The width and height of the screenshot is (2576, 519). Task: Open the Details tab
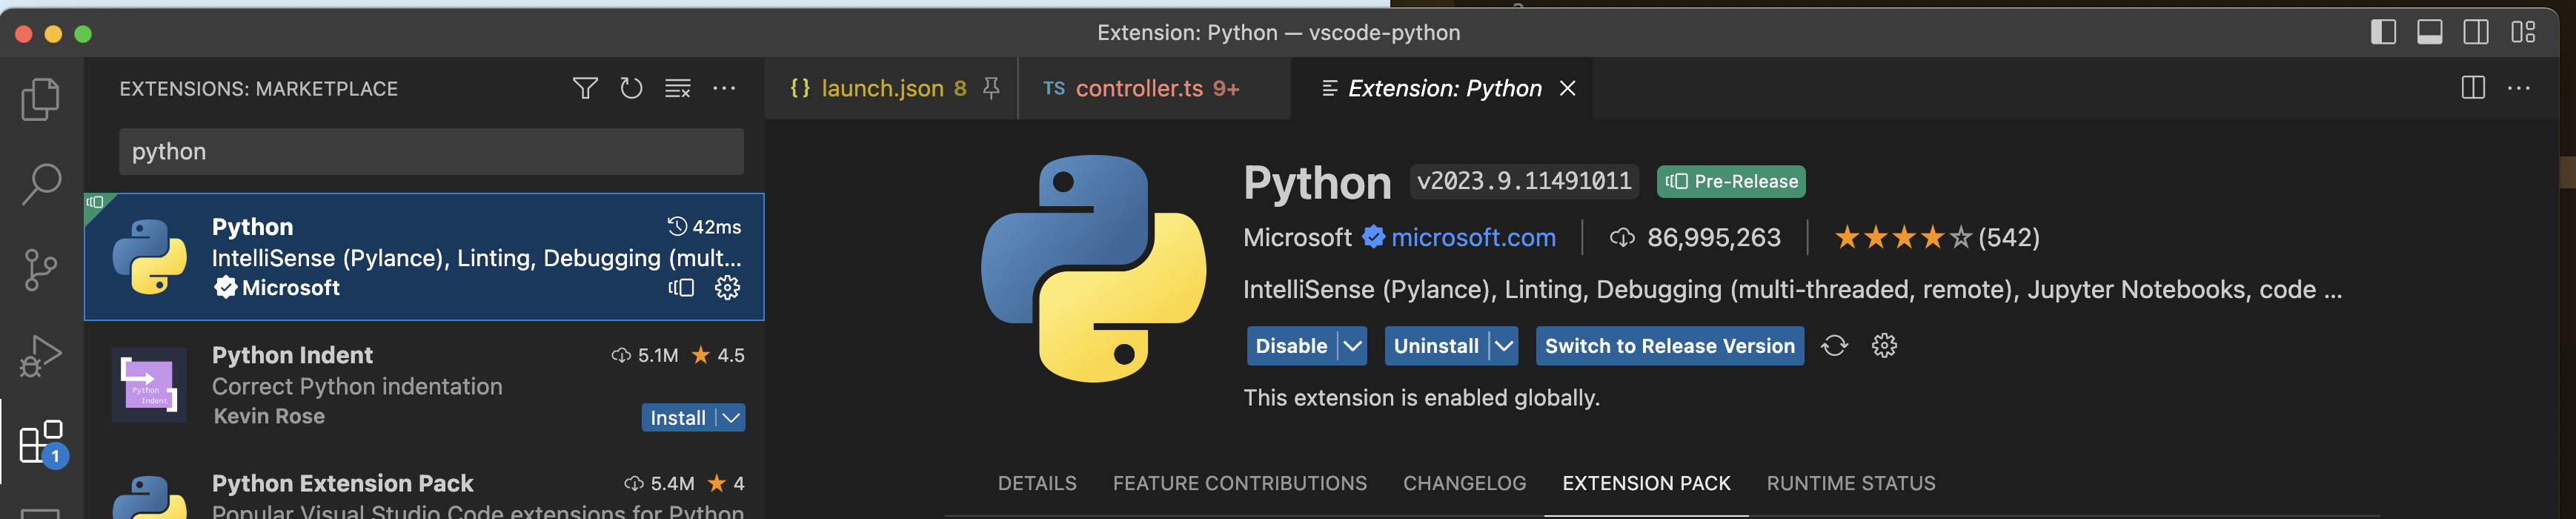click(x=1037, y=483)
